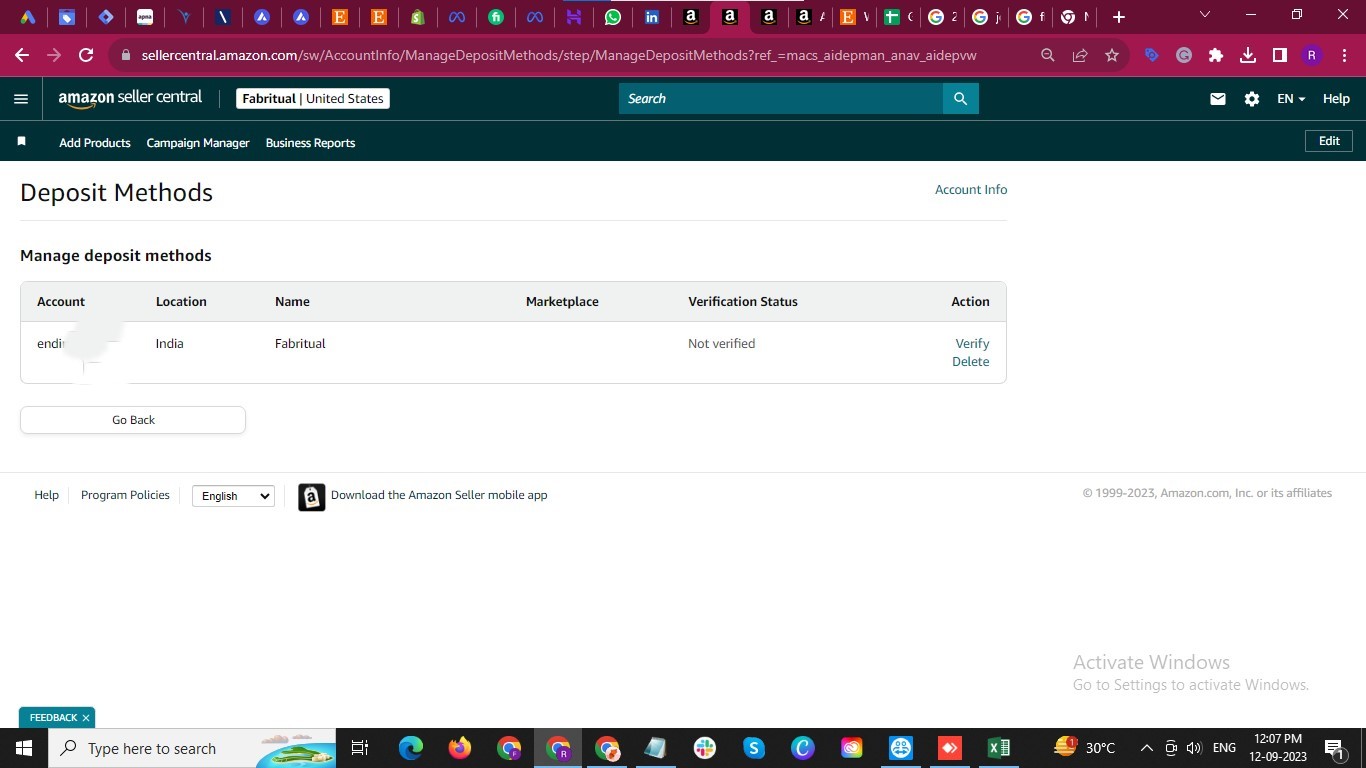Open Chrome downloads icon
This screenshot has height=768, width=1366.
tap(1248, 55)
